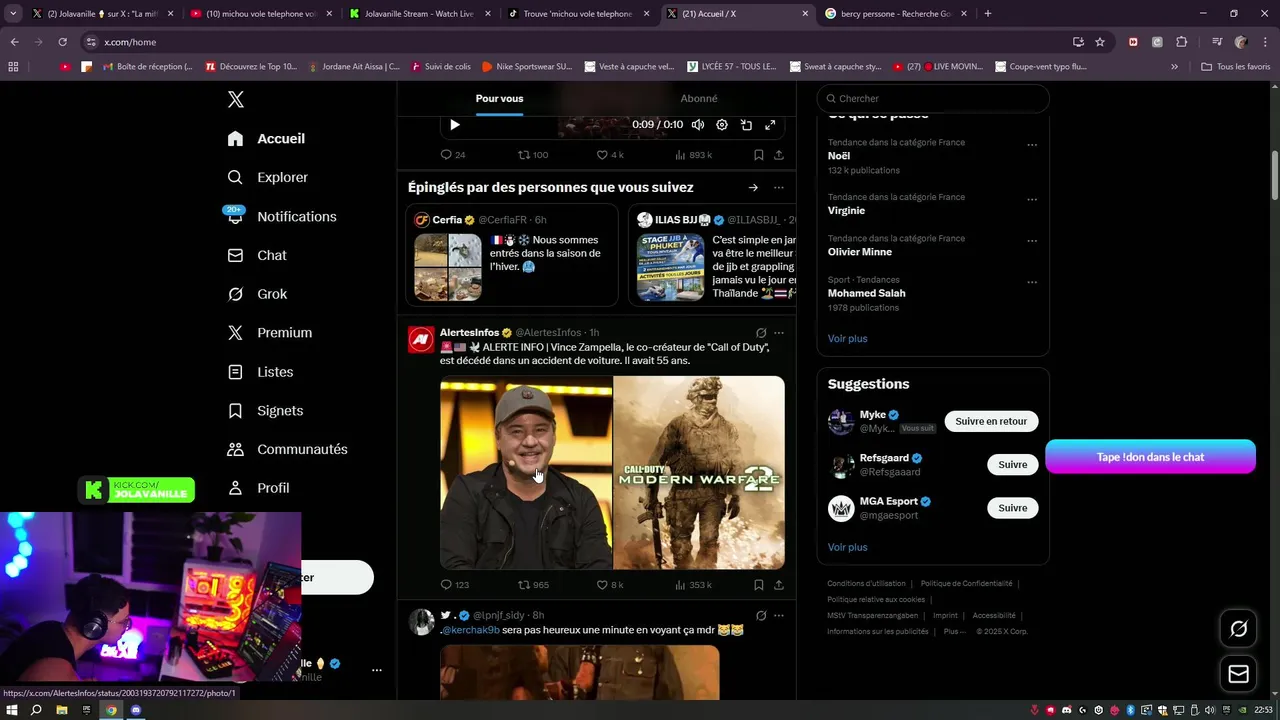Follow MGA Esport with Suivre button

(1013, 508)
